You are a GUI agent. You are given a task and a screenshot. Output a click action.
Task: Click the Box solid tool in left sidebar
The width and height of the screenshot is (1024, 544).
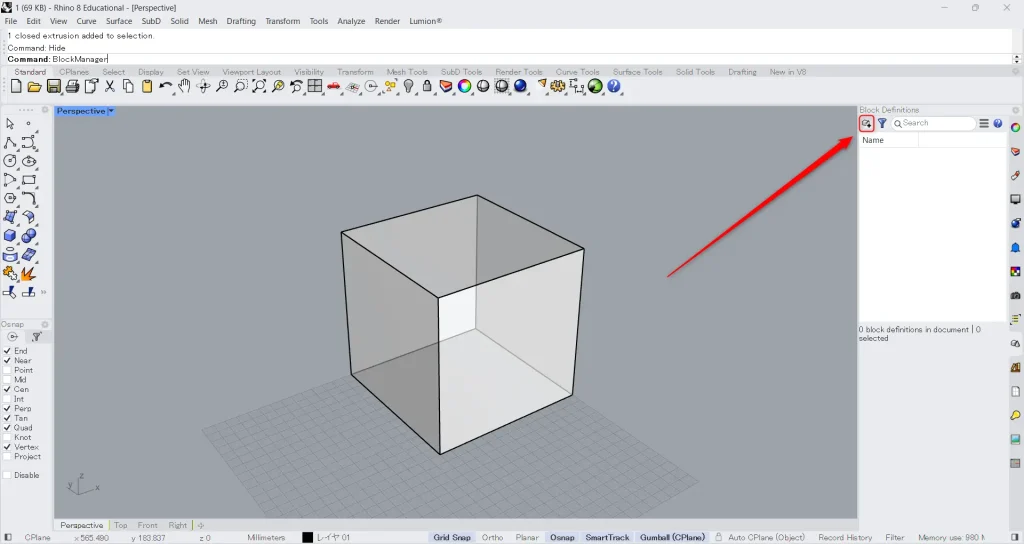[10, 236]
